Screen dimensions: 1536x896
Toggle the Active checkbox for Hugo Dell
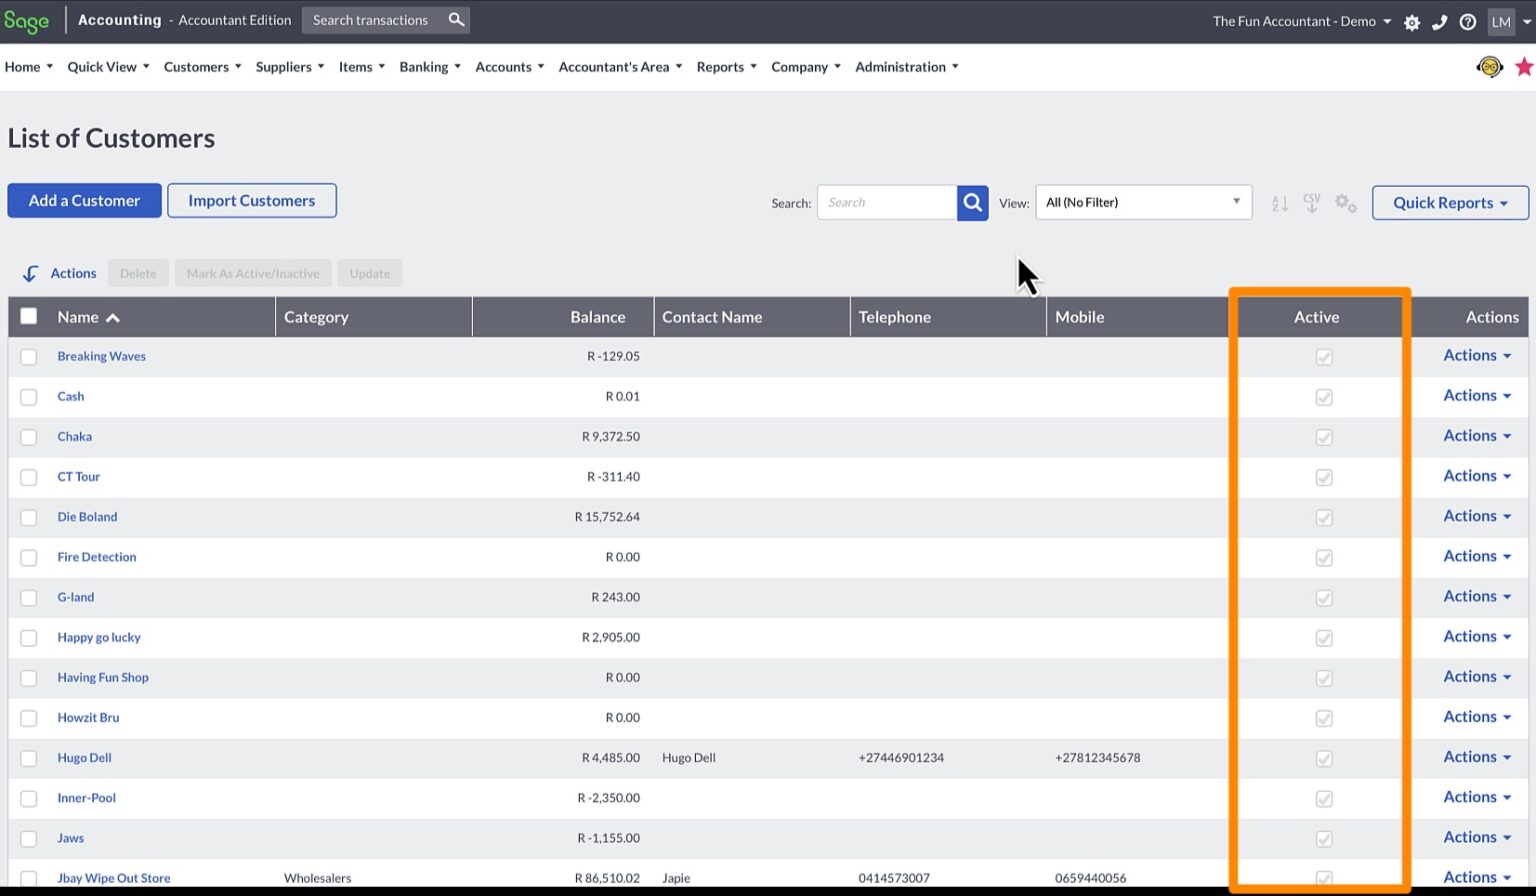(x=1323, y=758)
